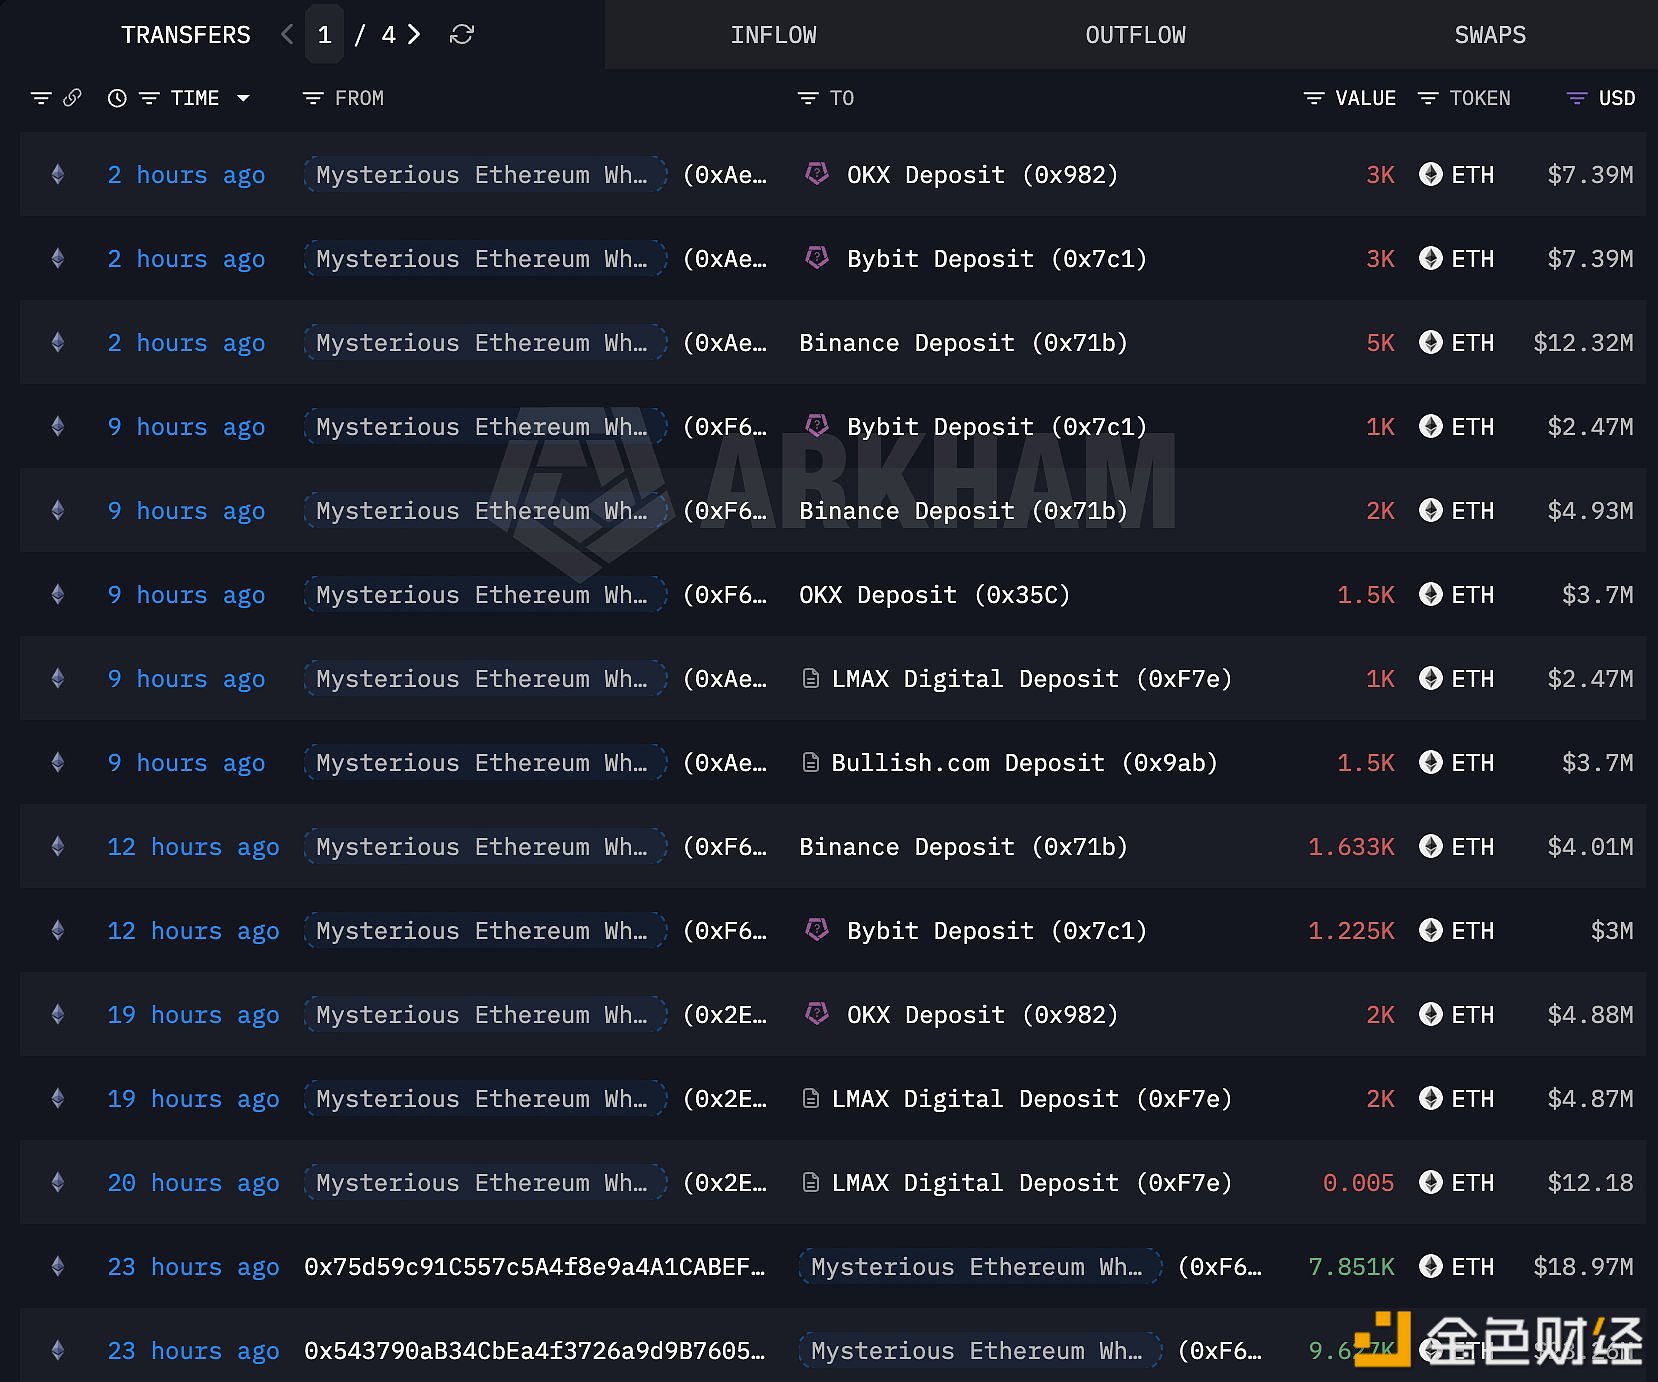The image size is (1658, 1382).
Task: Click the USD amount "$18.97M"
Action: [1583, 1267]
